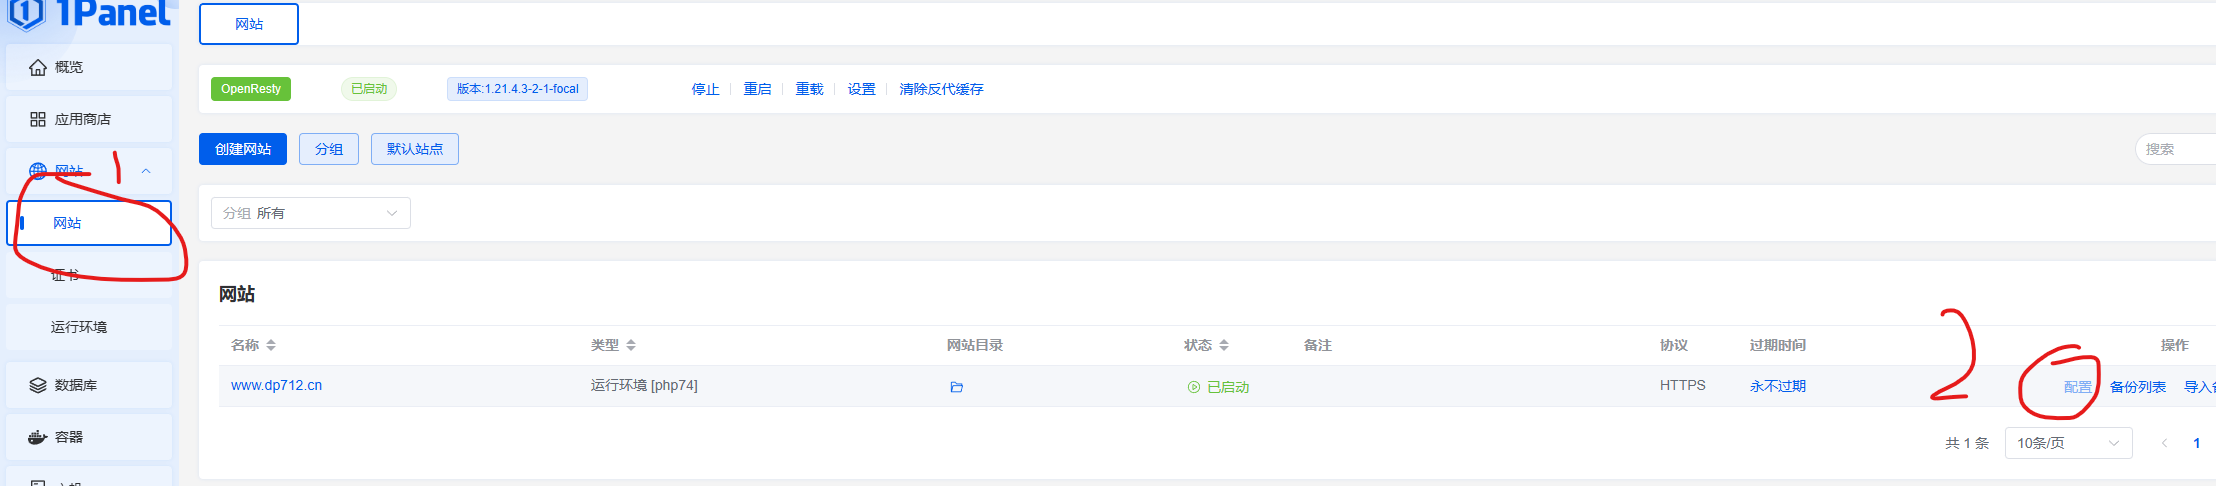Select 证书 in sidebar submenu

tap(65, 275)
